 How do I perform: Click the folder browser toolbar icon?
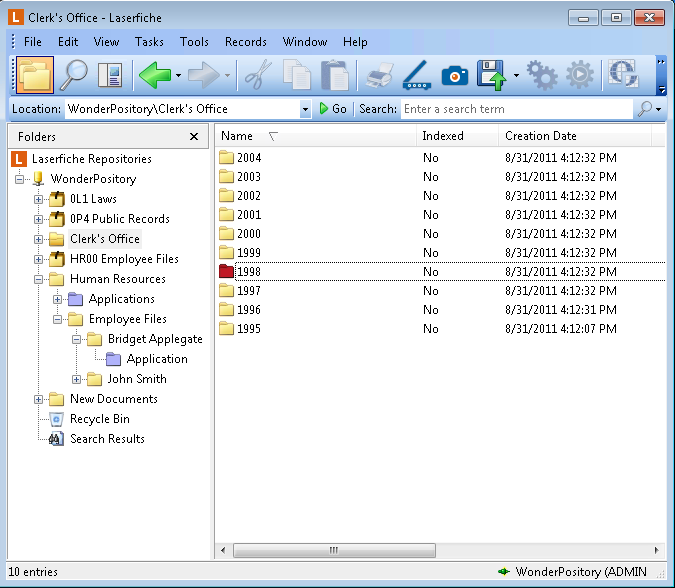click(35, 75)
